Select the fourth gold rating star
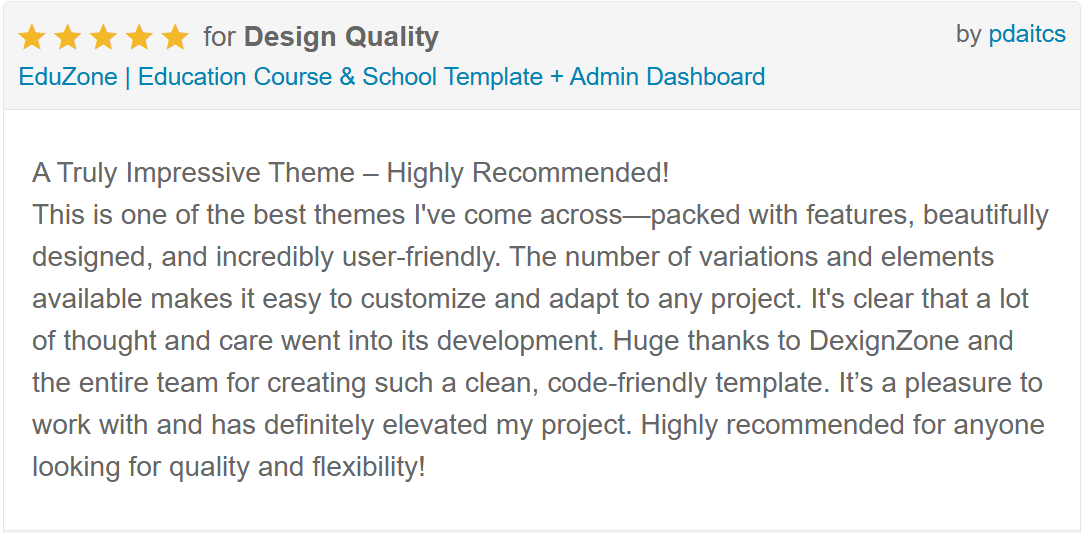 point(139,37)
